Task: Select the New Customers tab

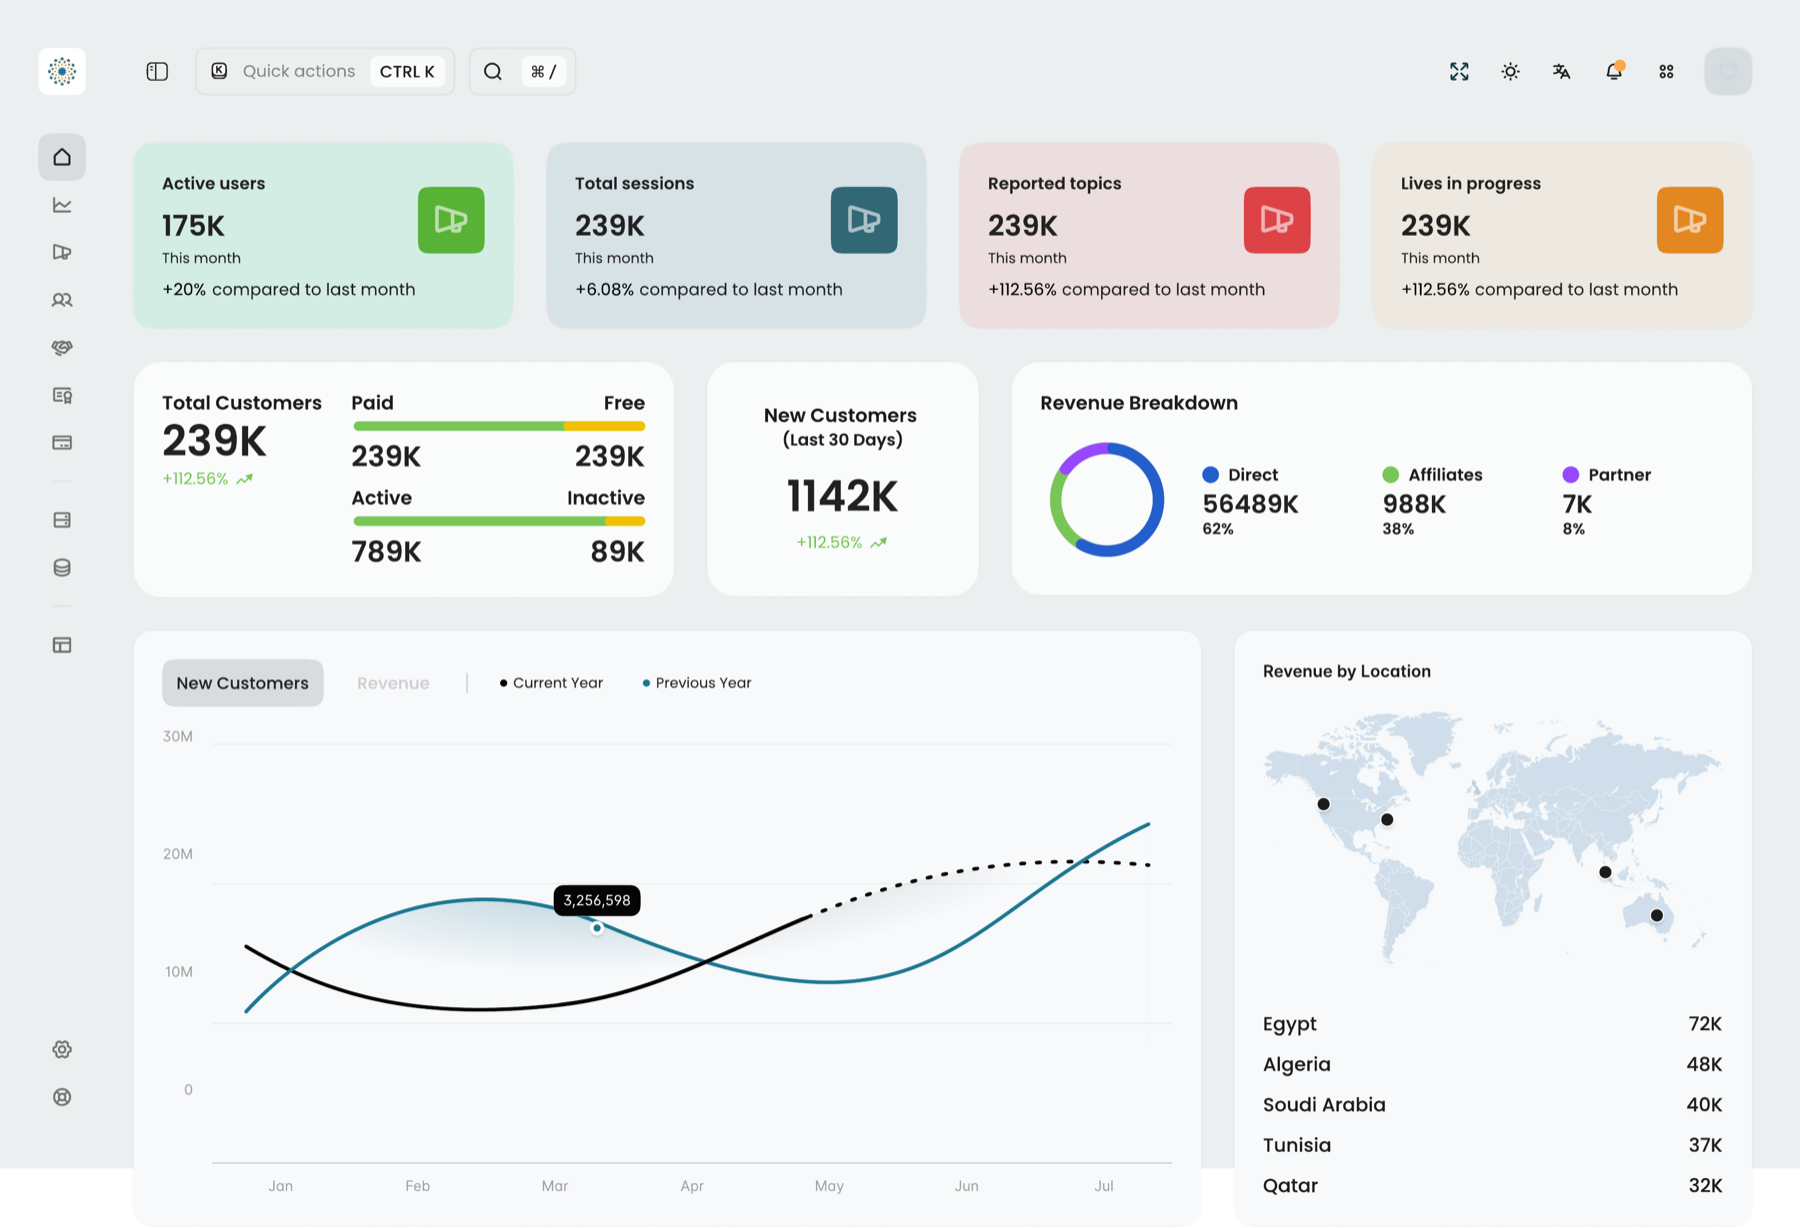Action: click(243, 683)
